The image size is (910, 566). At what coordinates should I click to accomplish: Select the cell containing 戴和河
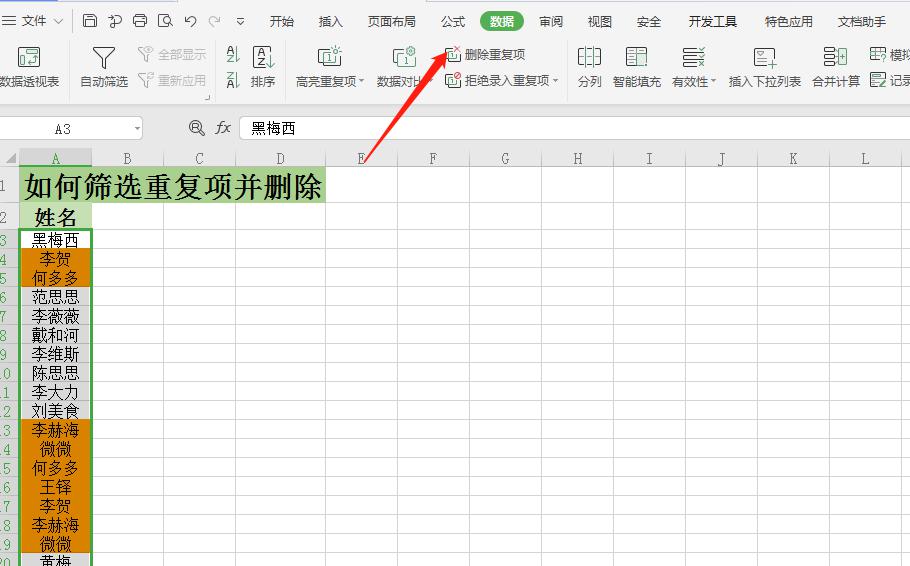point(56,335)
